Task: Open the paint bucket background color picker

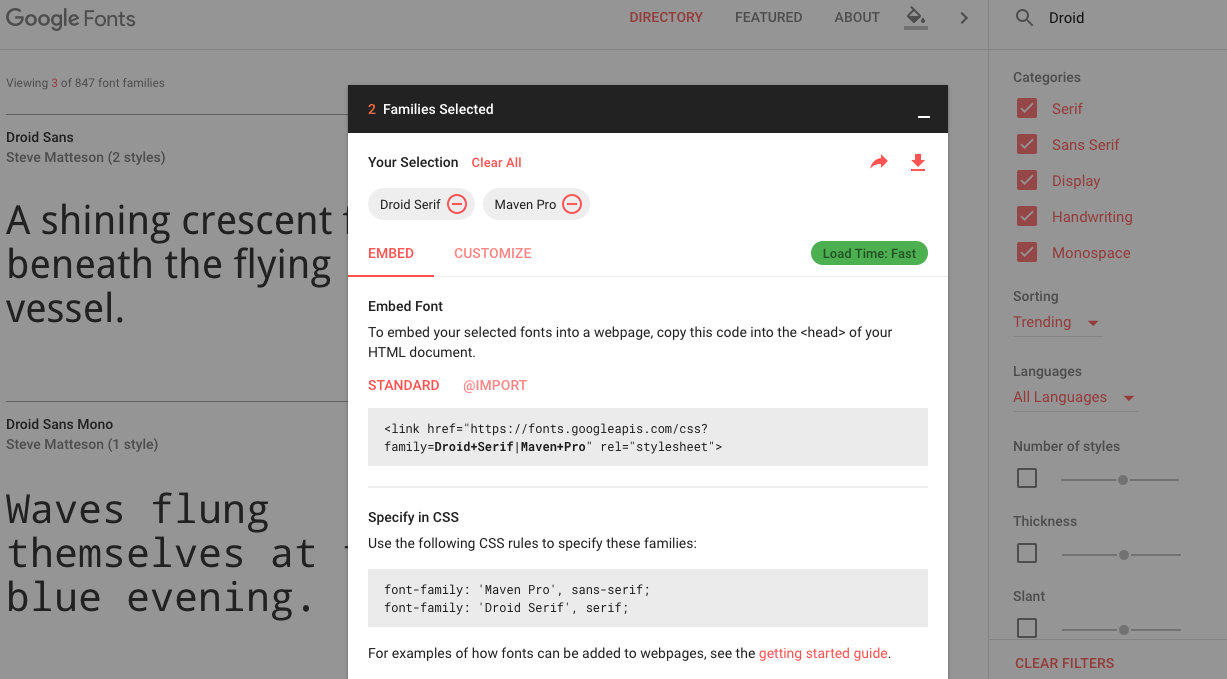Action: coord(915,17)
